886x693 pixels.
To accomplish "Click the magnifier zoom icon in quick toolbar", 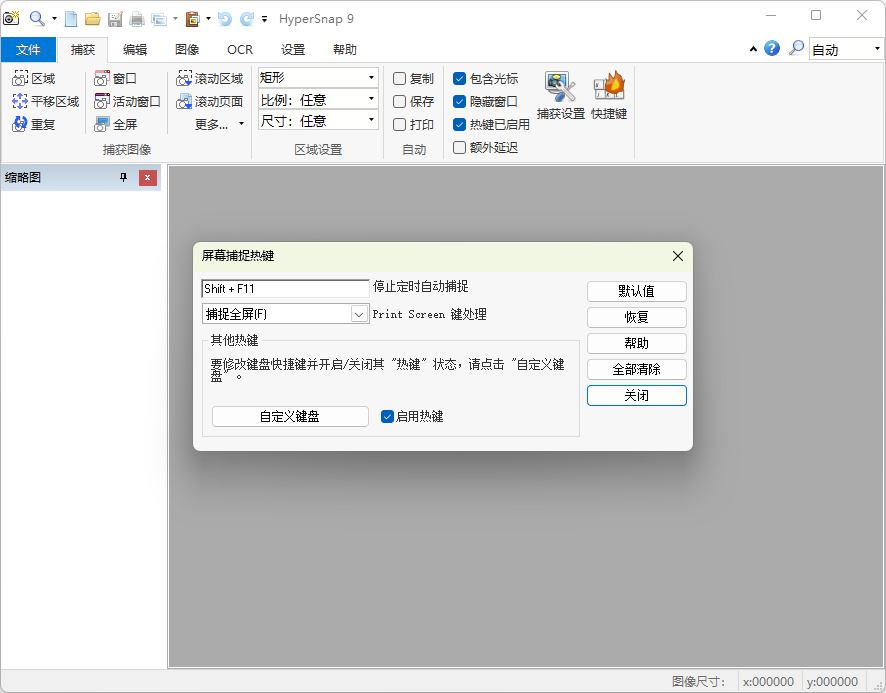I will (x=37, y=19).
